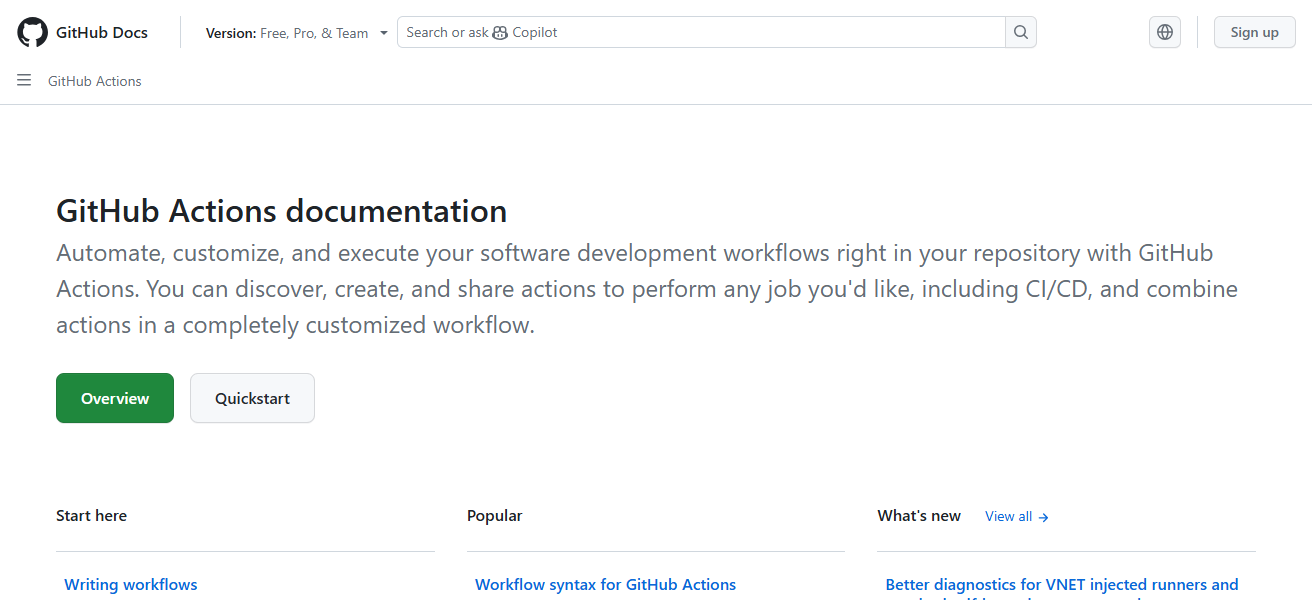The image size is (1312, 600).
Task: Expand the Free, Pro, & Team version selector
Action: click(315, 32)
